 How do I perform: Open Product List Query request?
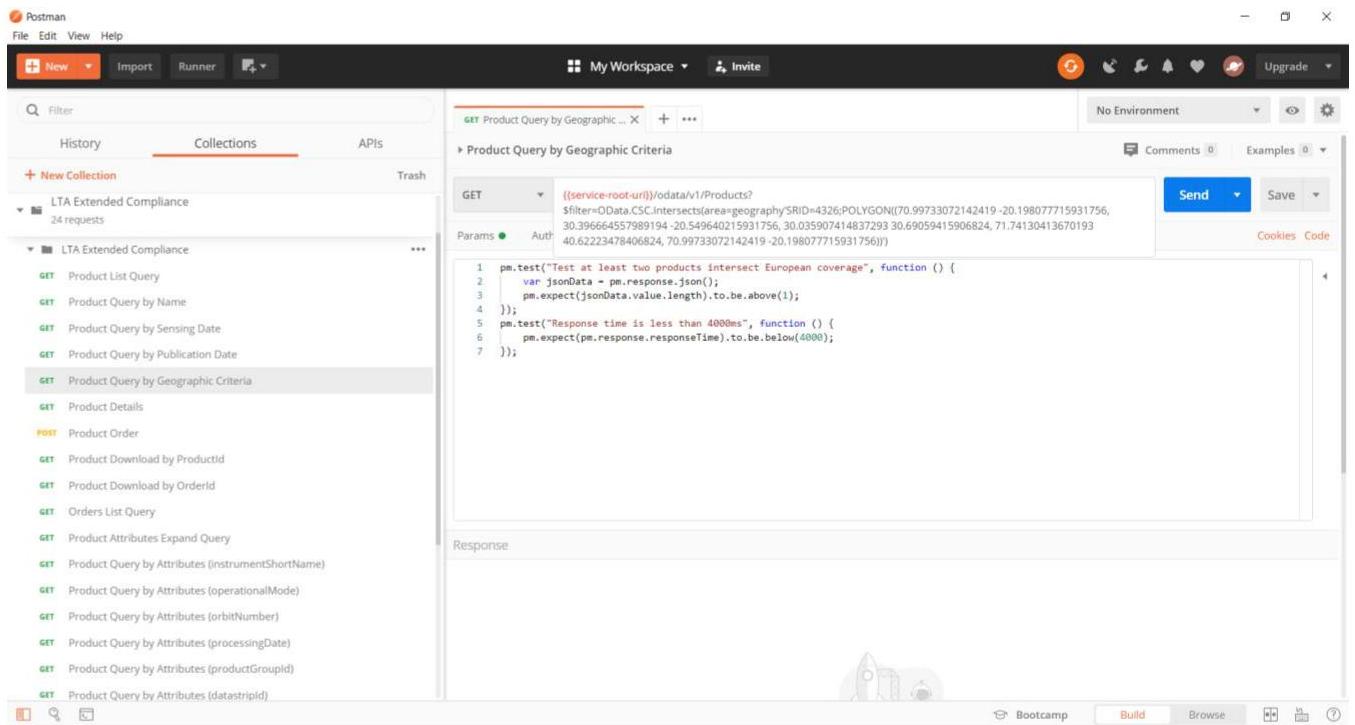click(x=229, y=276)
